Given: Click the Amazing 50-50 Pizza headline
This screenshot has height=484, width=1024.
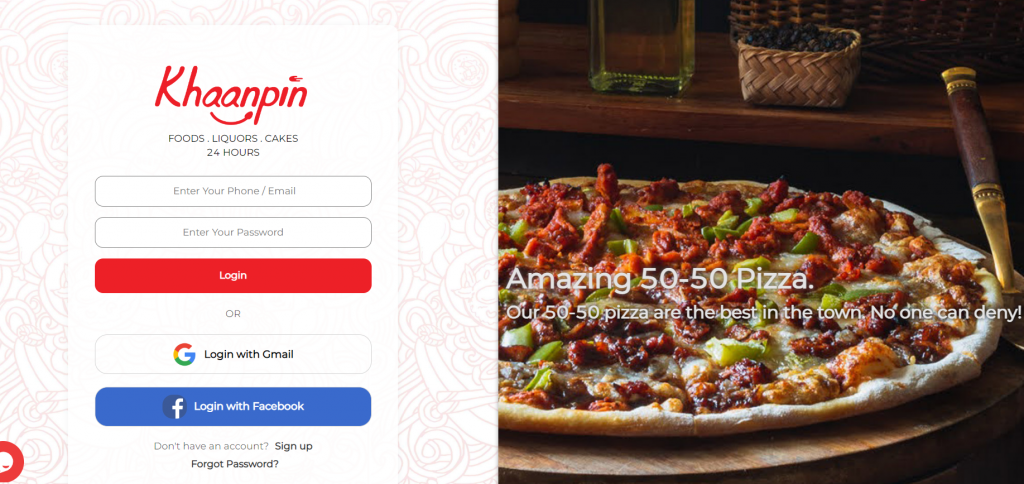Looking at the screenshot, I should (x=660, y=280).
